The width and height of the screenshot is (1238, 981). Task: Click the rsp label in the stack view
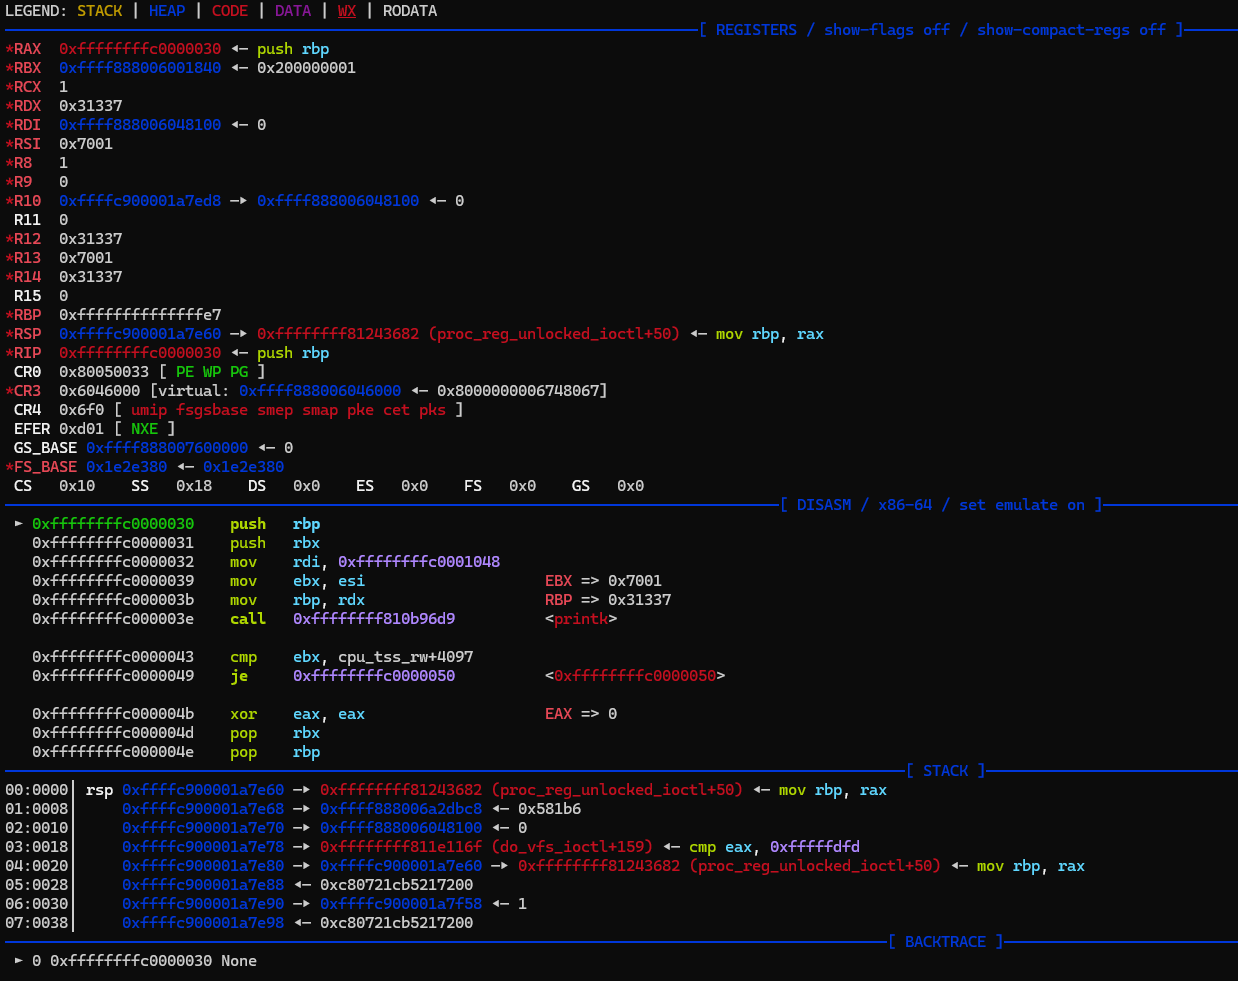pos(99,790)
